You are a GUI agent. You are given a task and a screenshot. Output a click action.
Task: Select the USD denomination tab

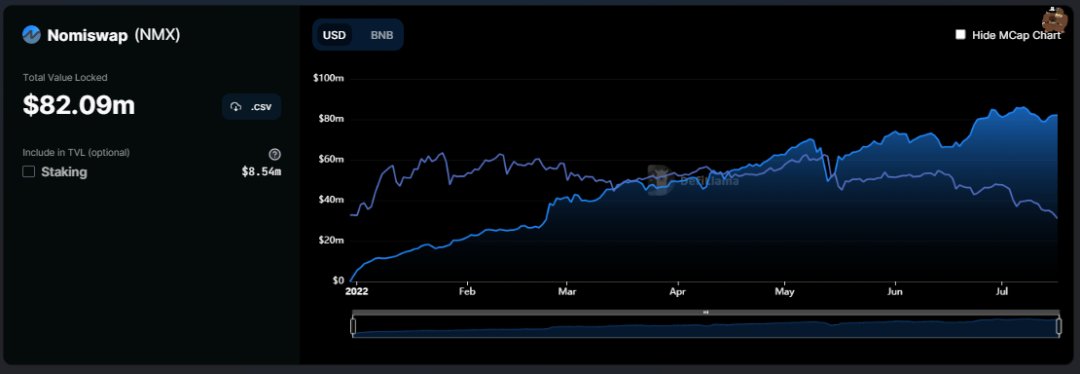tap(334, 34)
